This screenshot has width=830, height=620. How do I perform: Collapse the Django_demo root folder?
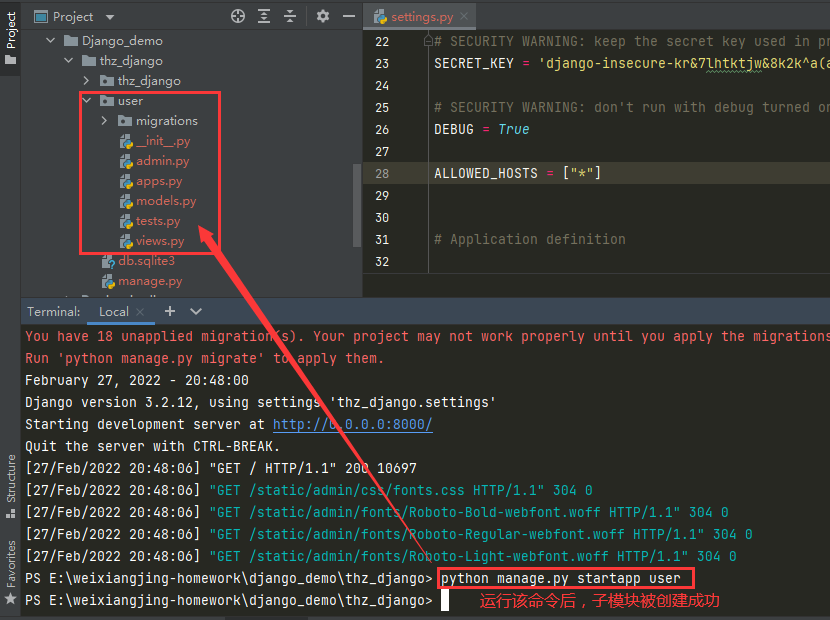point(51,40)
